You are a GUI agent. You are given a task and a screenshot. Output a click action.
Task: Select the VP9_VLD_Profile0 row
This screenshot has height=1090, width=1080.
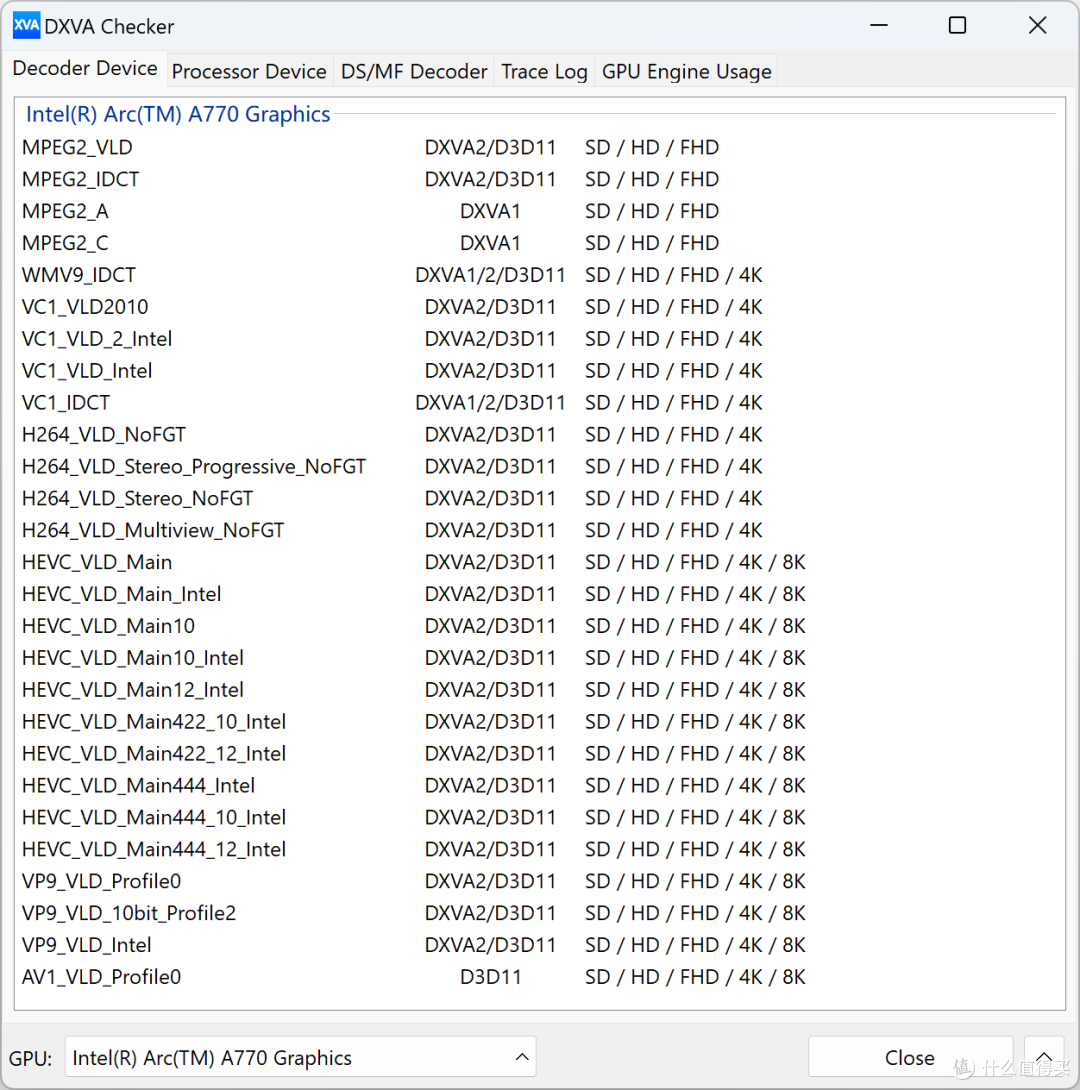tap(539, 882)
